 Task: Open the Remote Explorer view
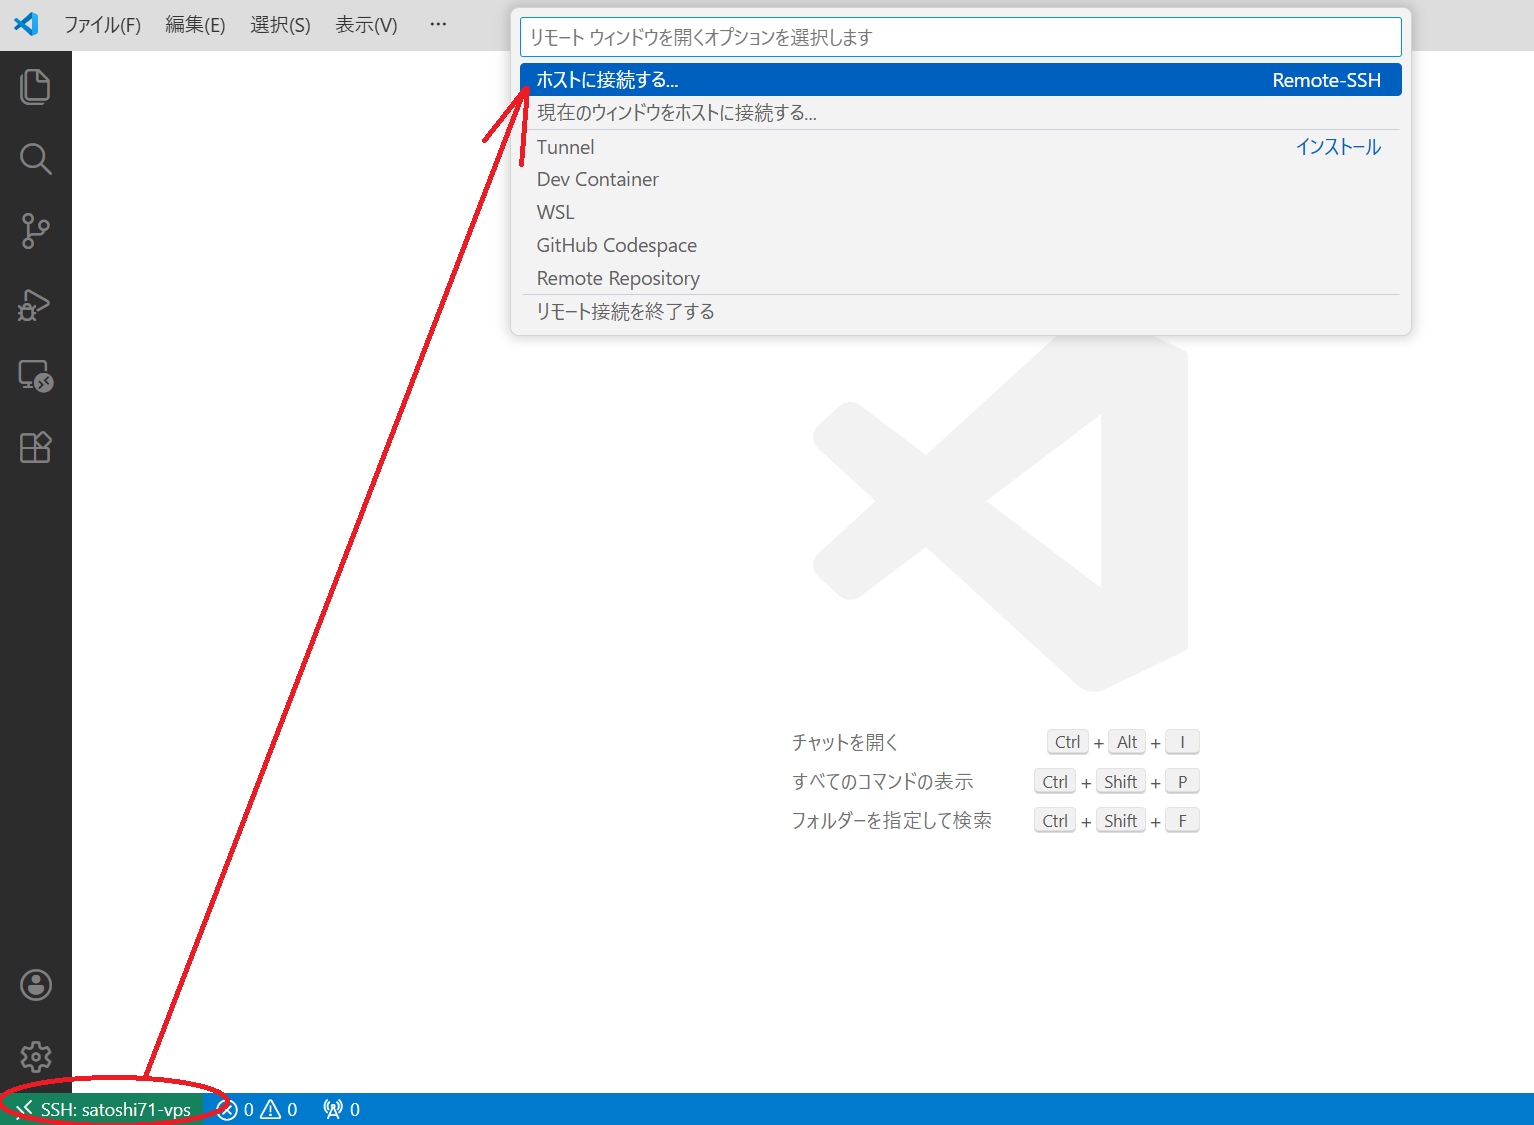(36, 377)
